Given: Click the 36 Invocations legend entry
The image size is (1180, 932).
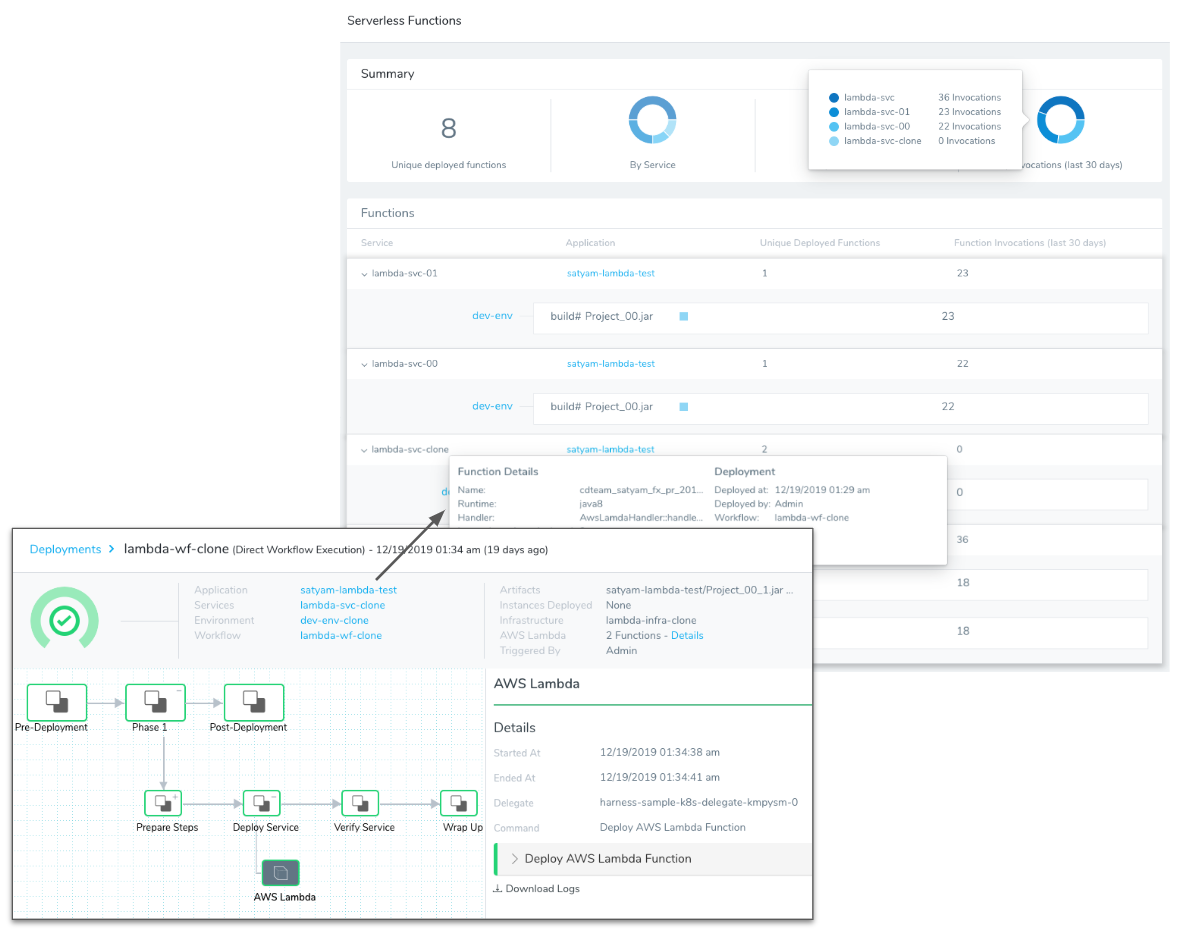Looking at the screenshot, I should pos(969,98).
